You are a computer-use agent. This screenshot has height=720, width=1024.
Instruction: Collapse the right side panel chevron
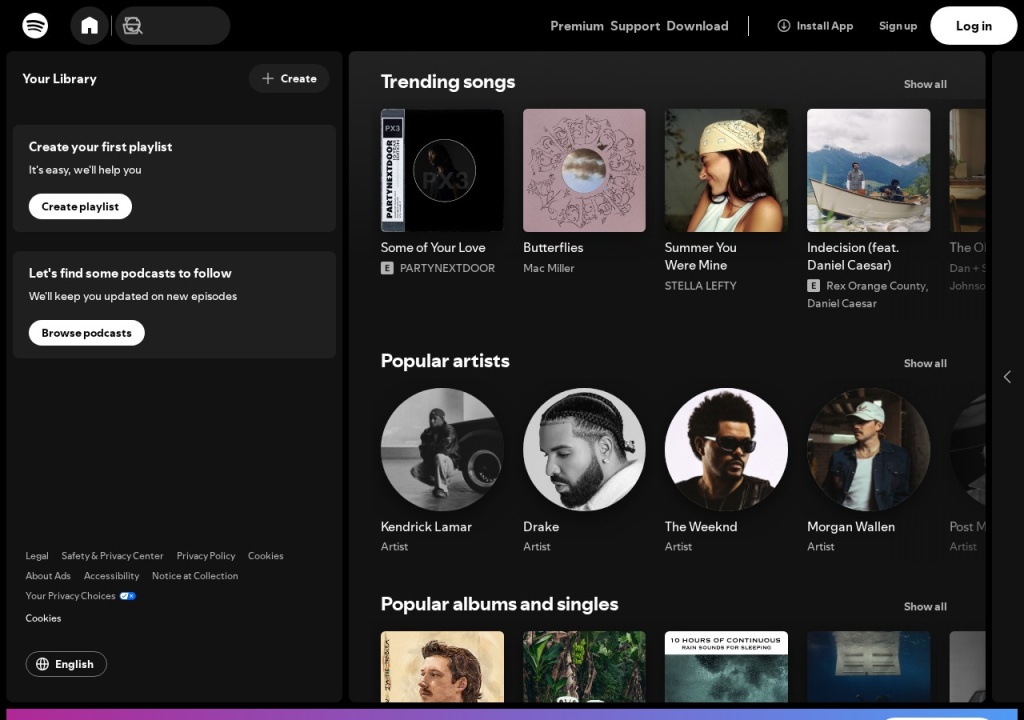[1007, 377]
